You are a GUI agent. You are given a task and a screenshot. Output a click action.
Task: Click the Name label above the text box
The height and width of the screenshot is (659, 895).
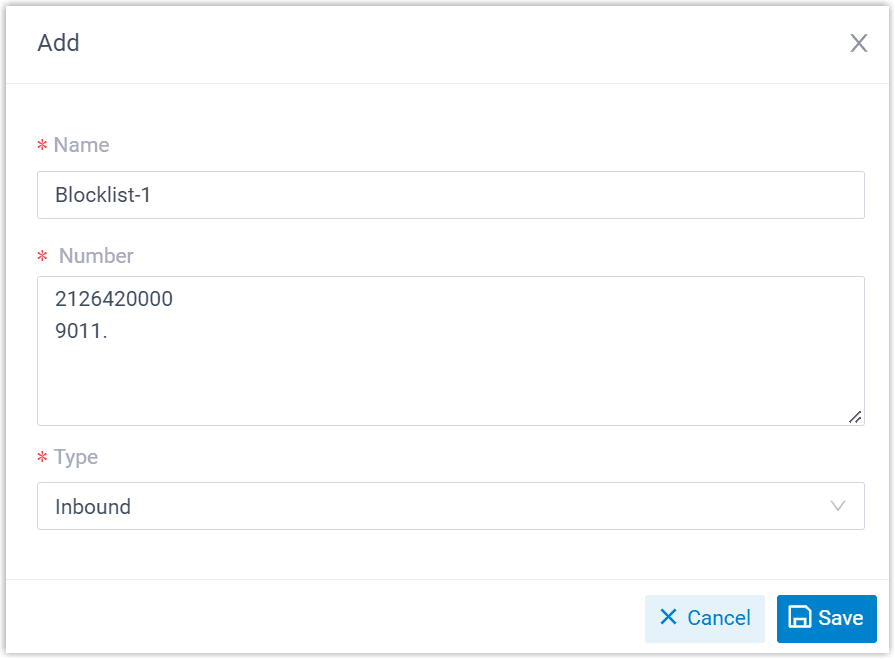tap(81, 145)
